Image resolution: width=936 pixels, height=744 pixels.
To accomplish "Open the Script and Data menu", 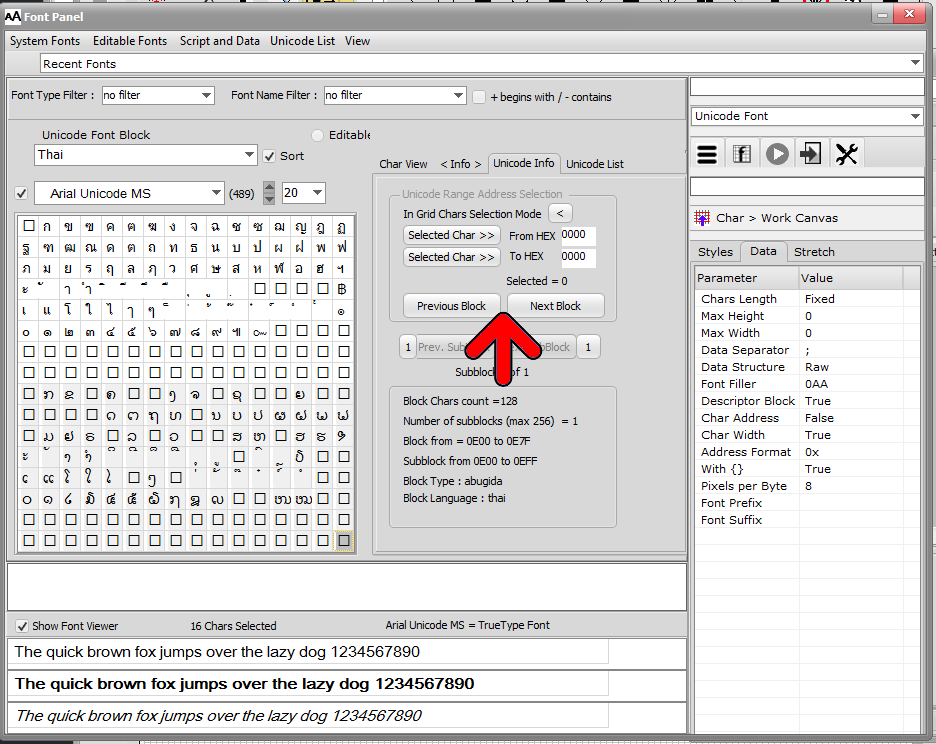I will coord(220,41).
